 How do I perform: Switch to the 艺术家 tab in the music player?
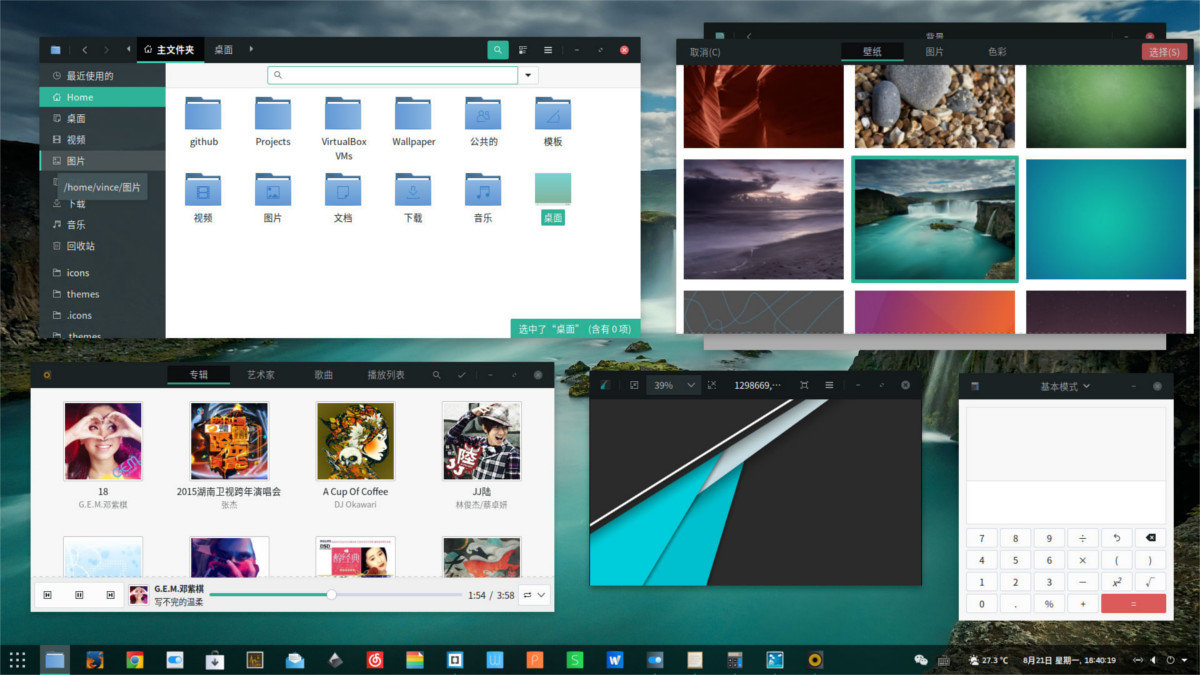260,374
